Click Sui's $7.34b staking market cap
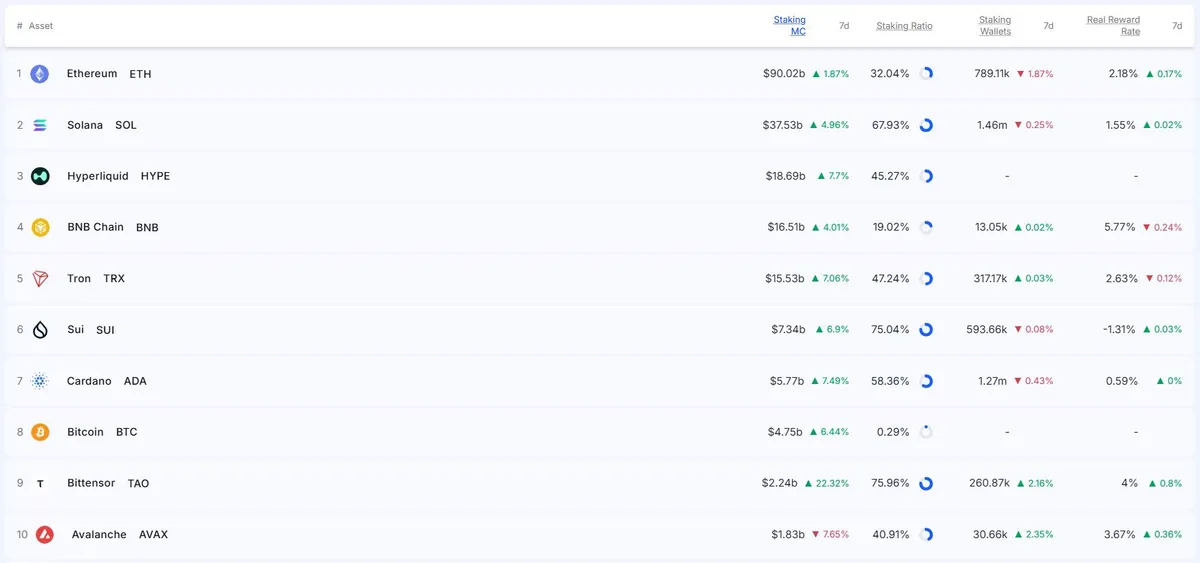1200x563 pixels. pyautogui.click(x=788, y=330)
